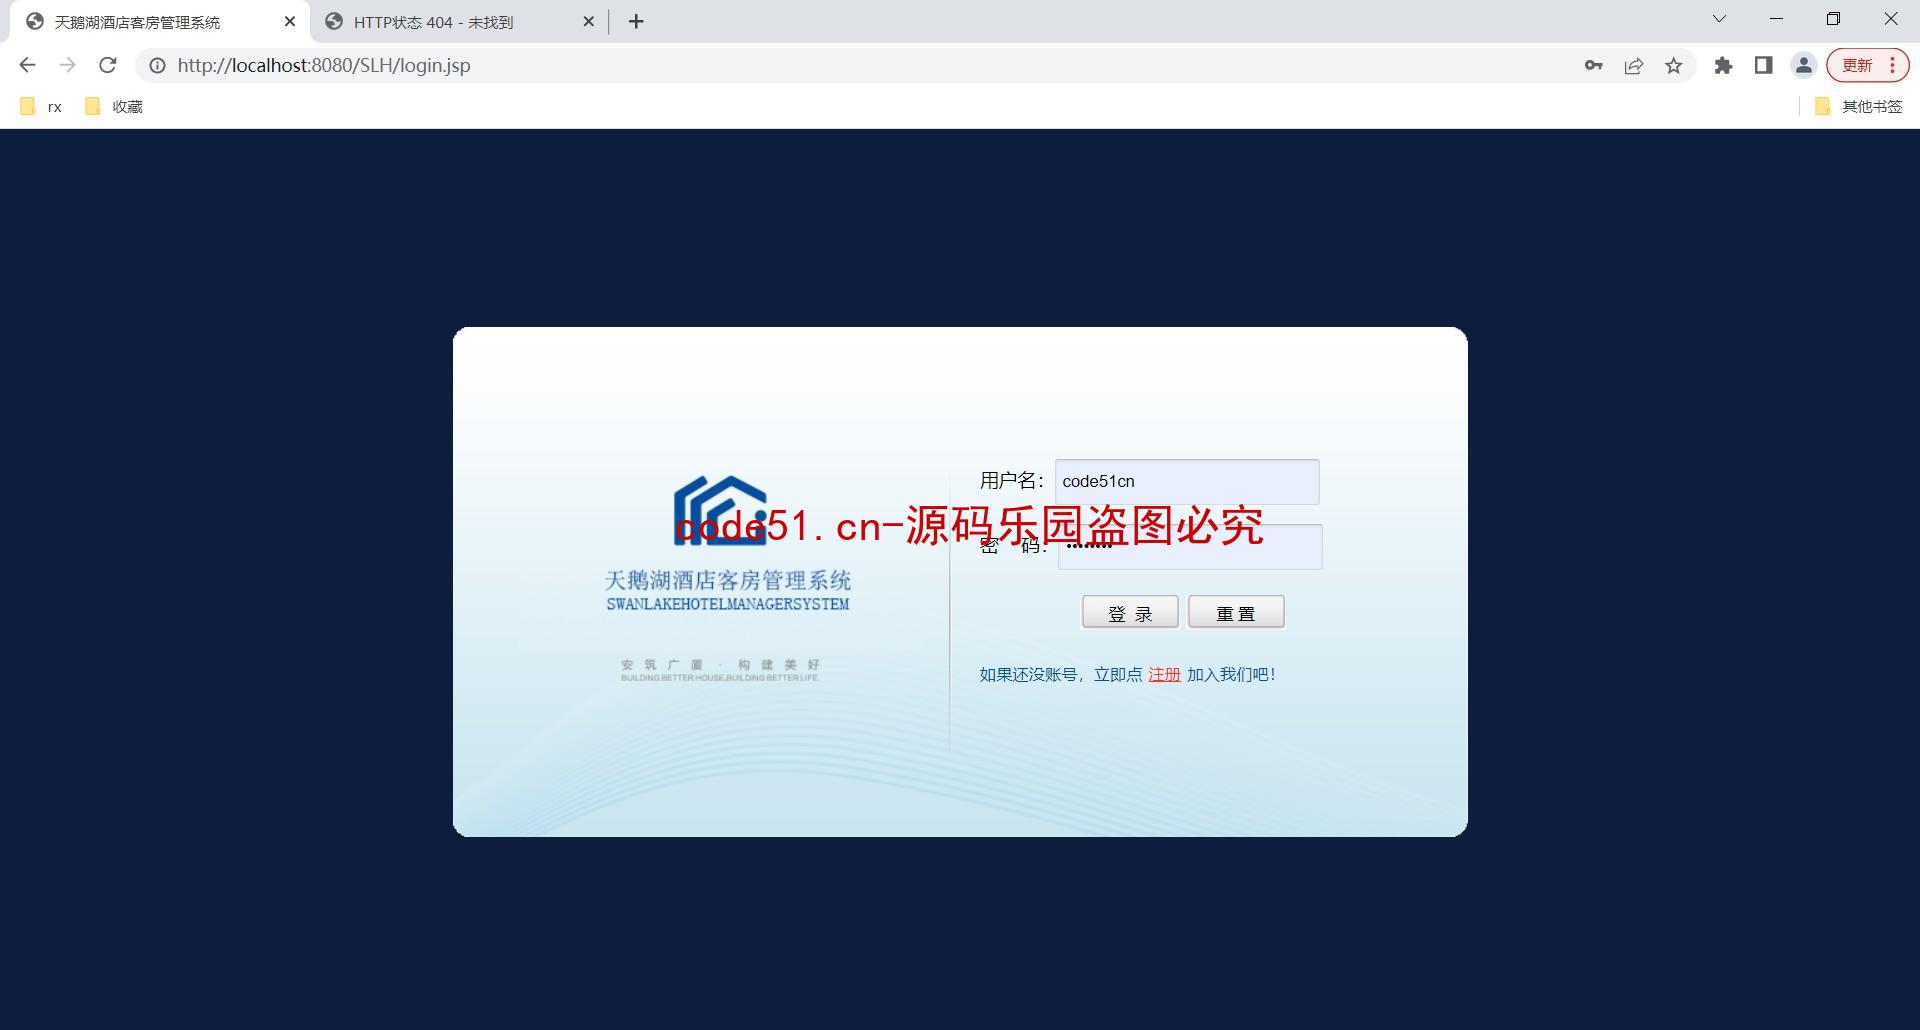Viewport: 1920px width, 1030px height.
Task: Minimize the browser window
Action: click(1776, 19)
